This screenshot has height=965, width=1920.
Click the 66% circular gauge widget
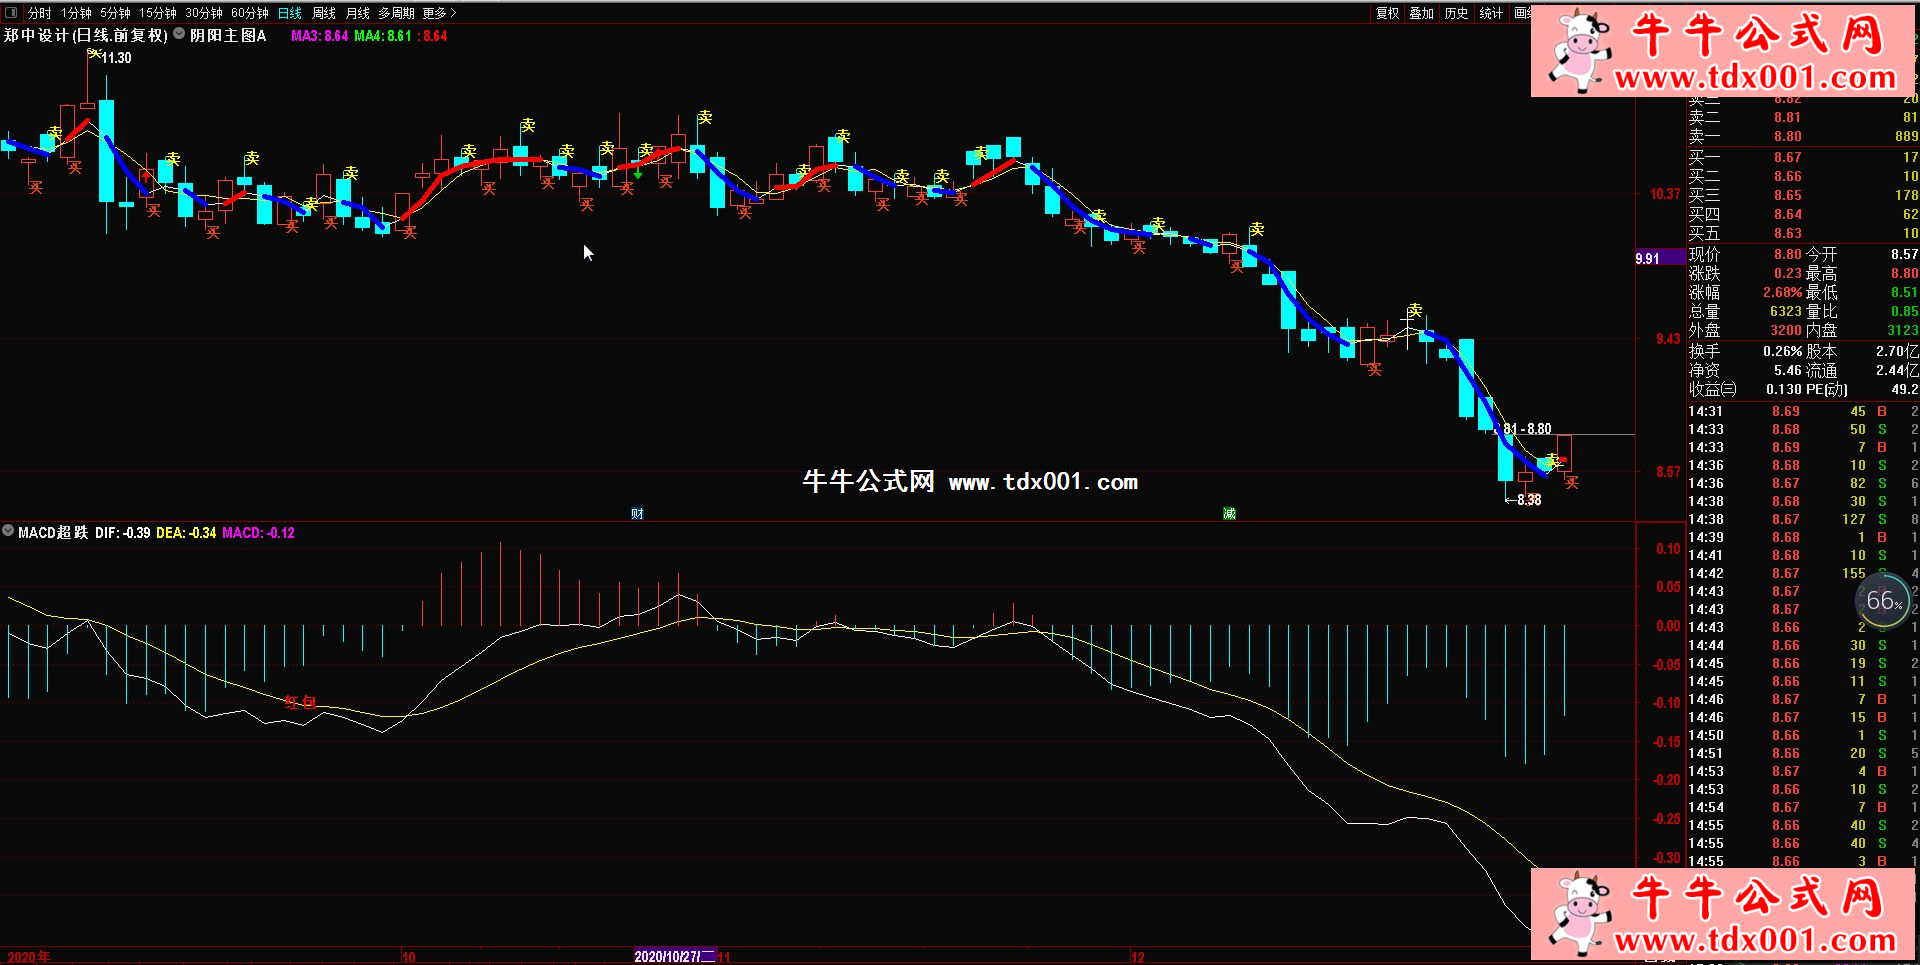pos(1884,600)
